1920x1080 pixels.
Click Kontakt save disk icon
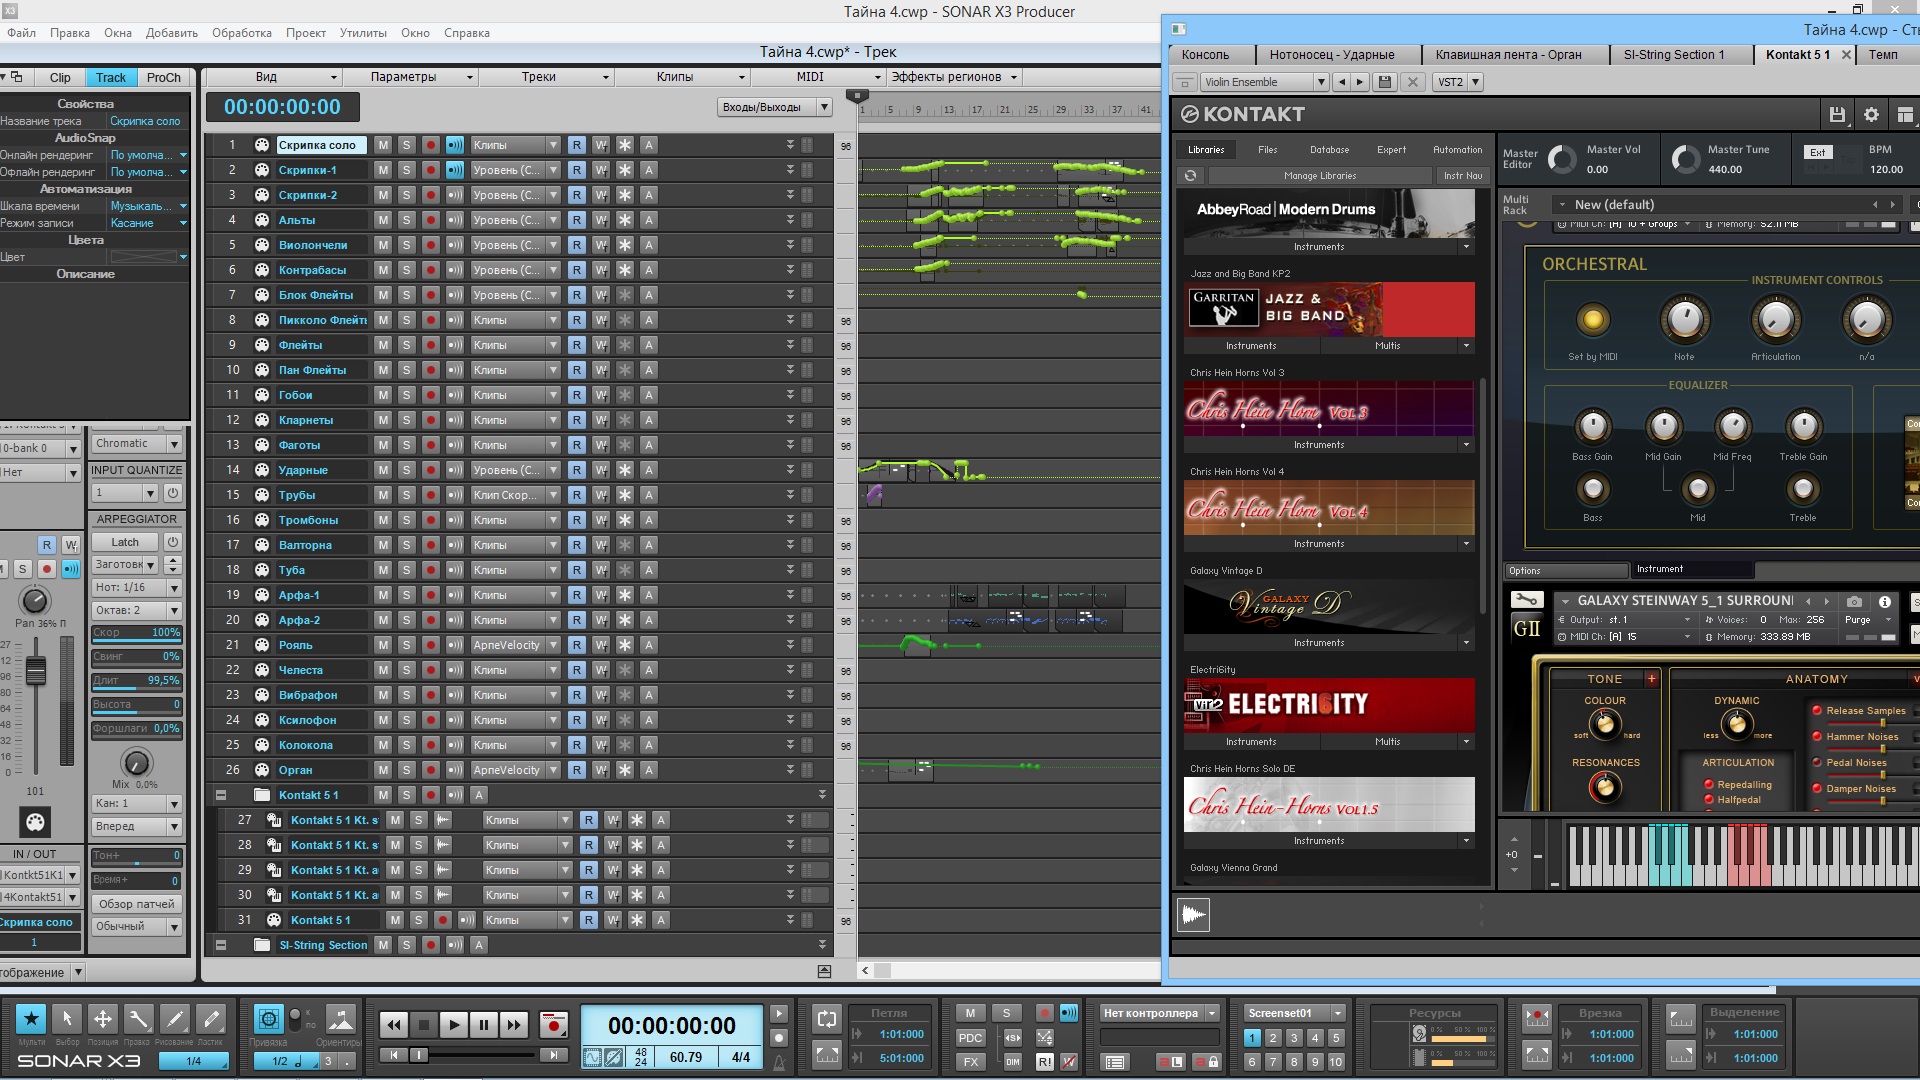[1837, 115]
